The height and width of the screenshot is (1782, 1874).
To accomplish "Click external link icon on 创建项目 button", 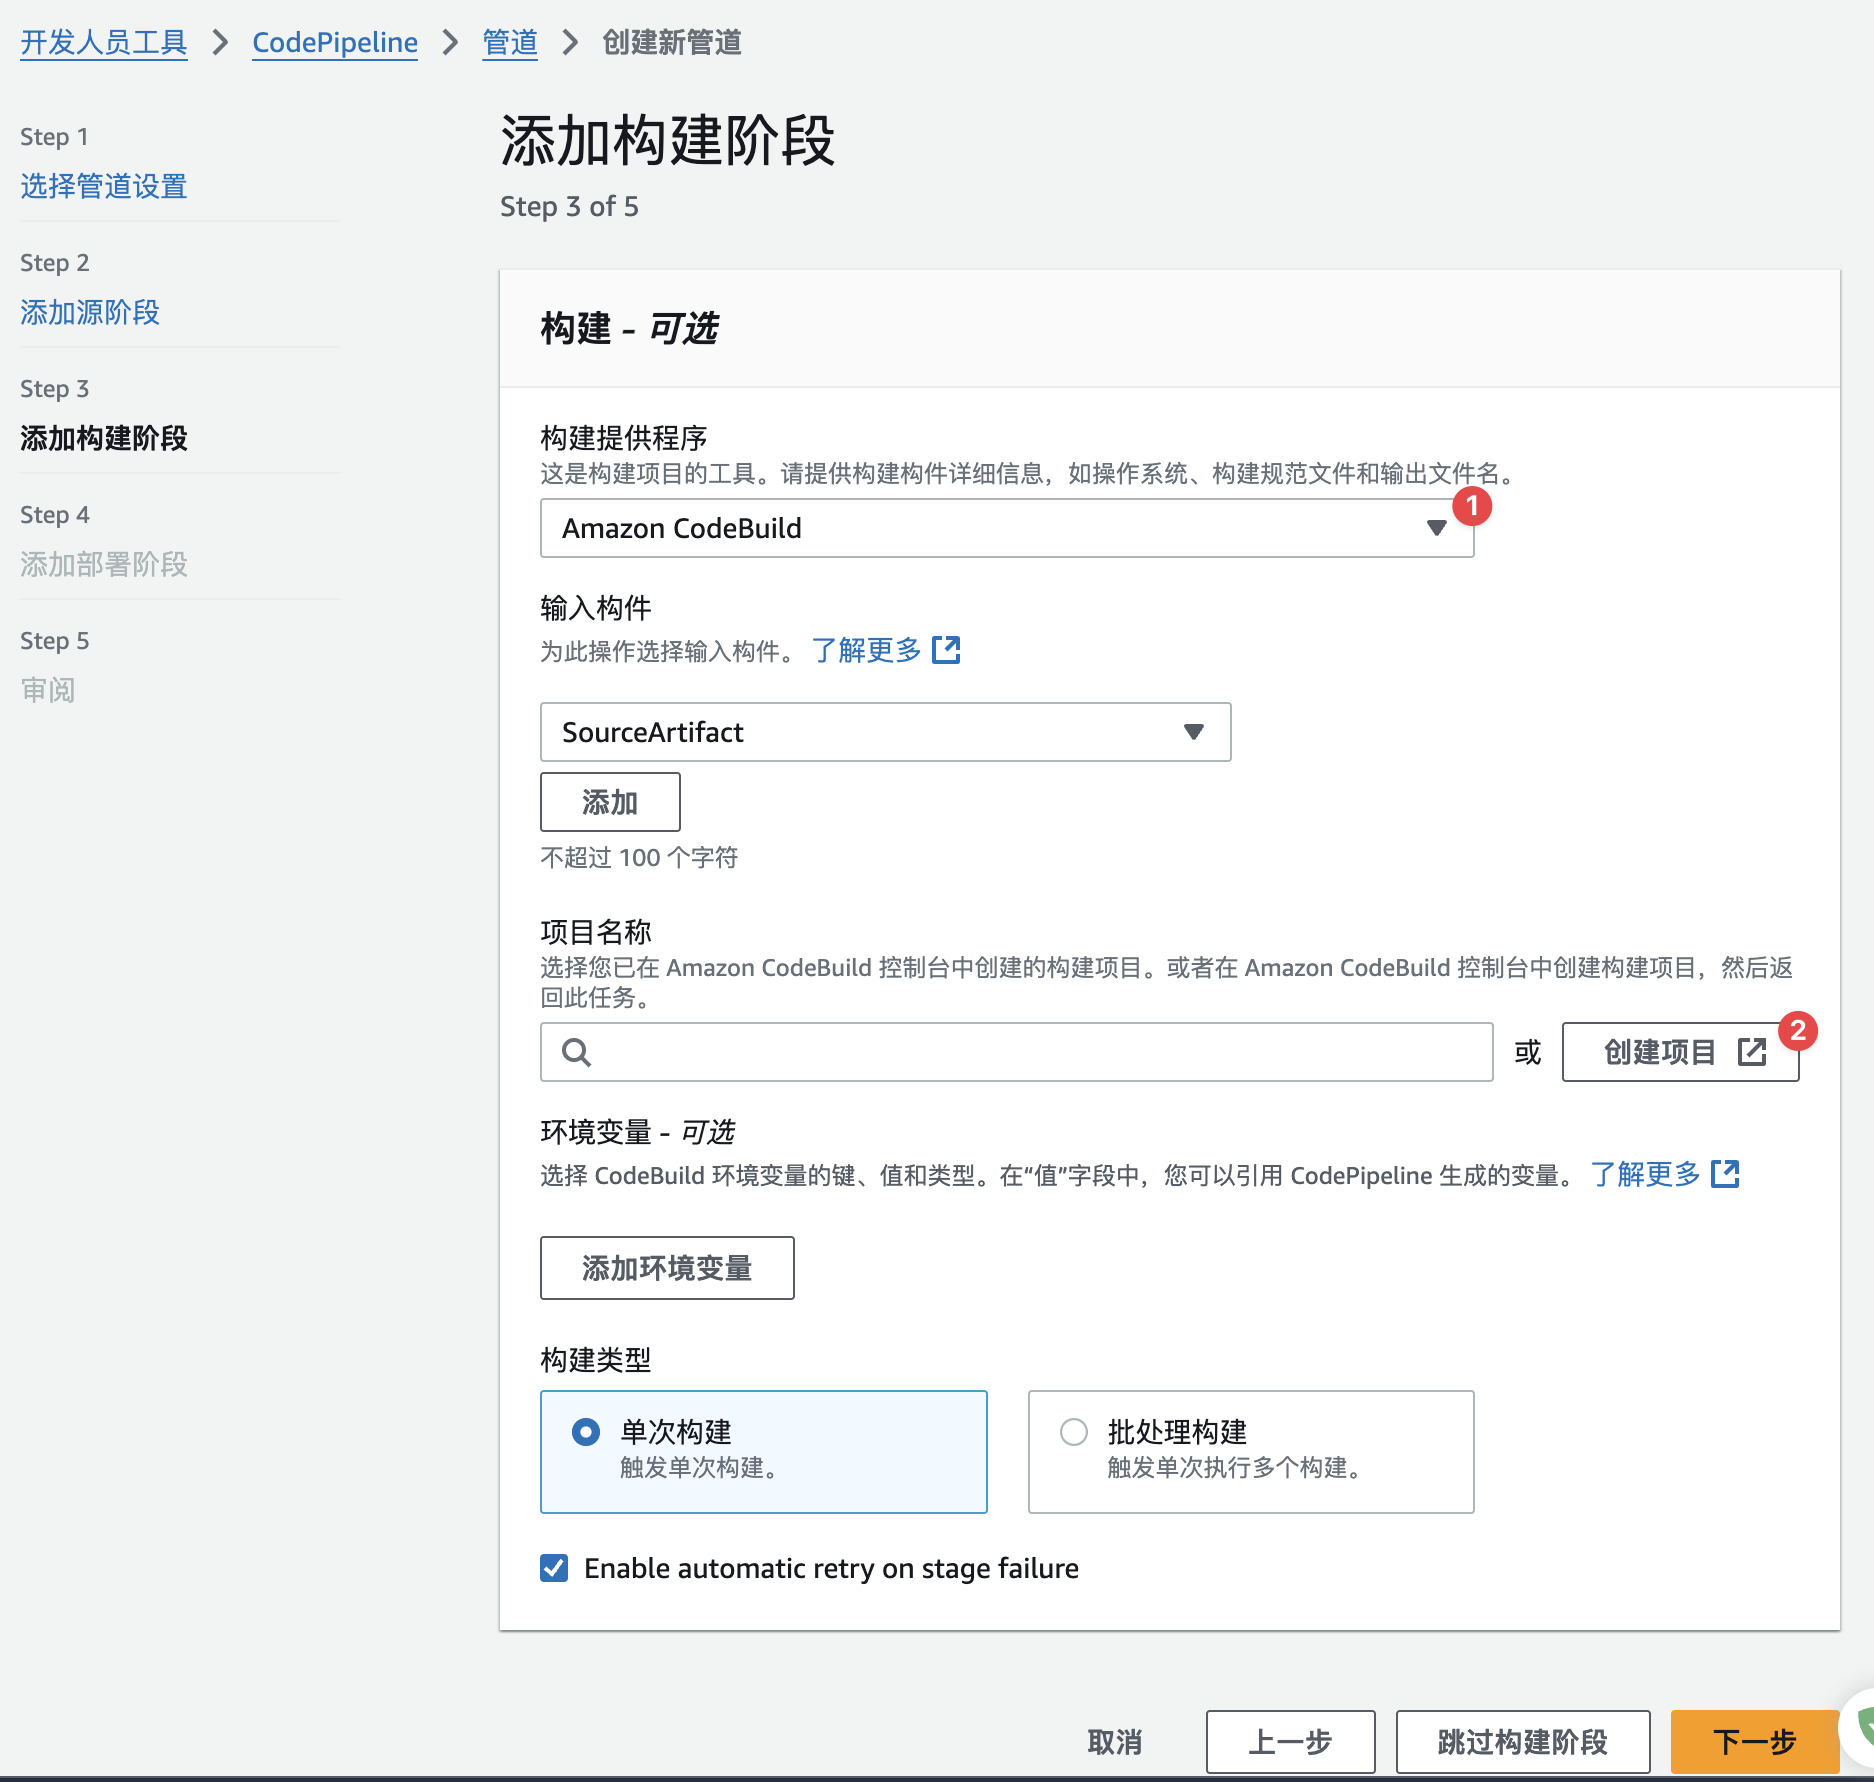I will click(x=1752, y=1052).
